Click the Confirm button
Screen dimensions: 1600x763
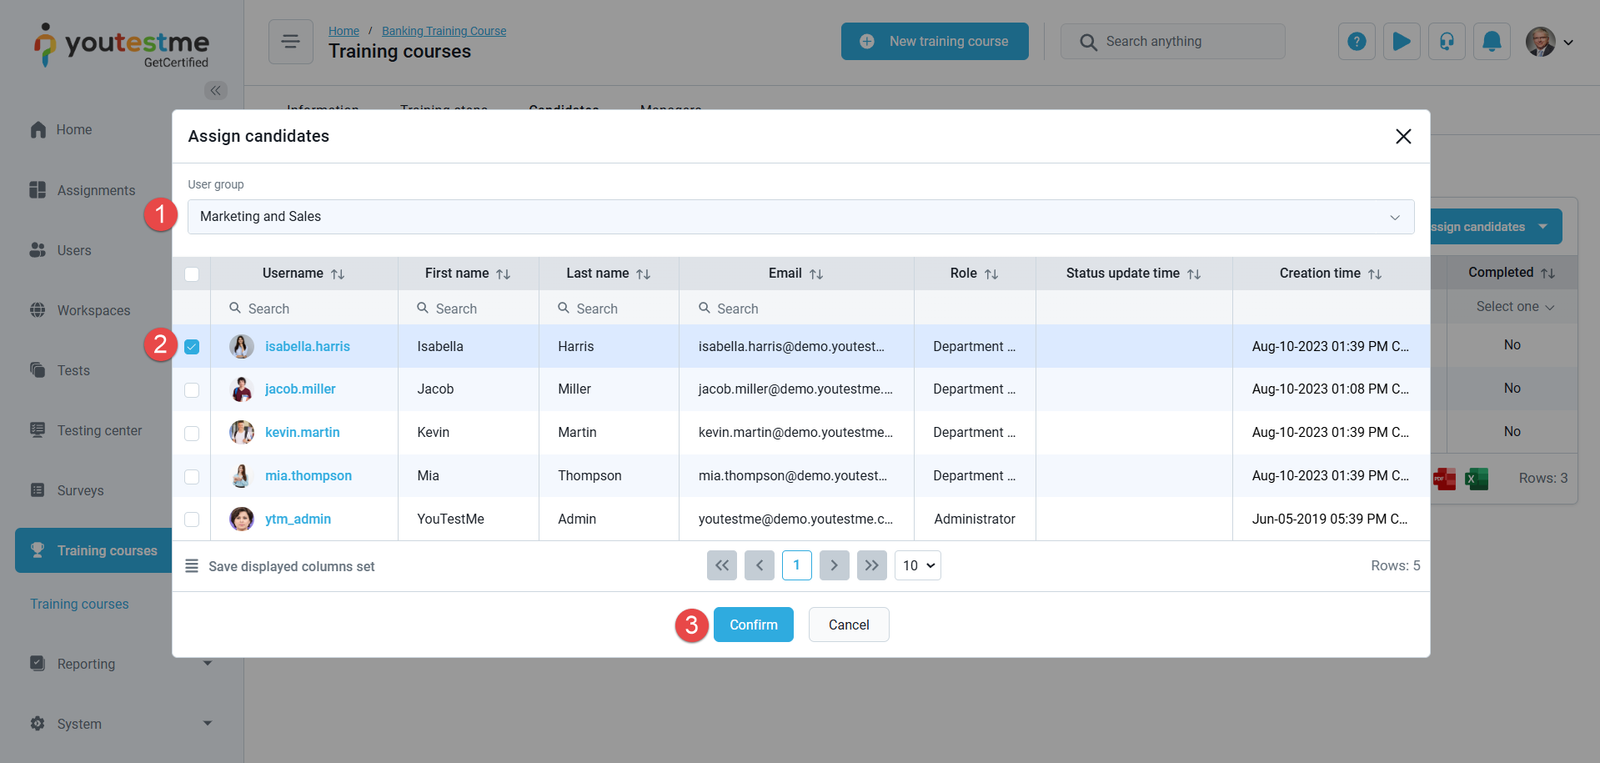point(753,625)
